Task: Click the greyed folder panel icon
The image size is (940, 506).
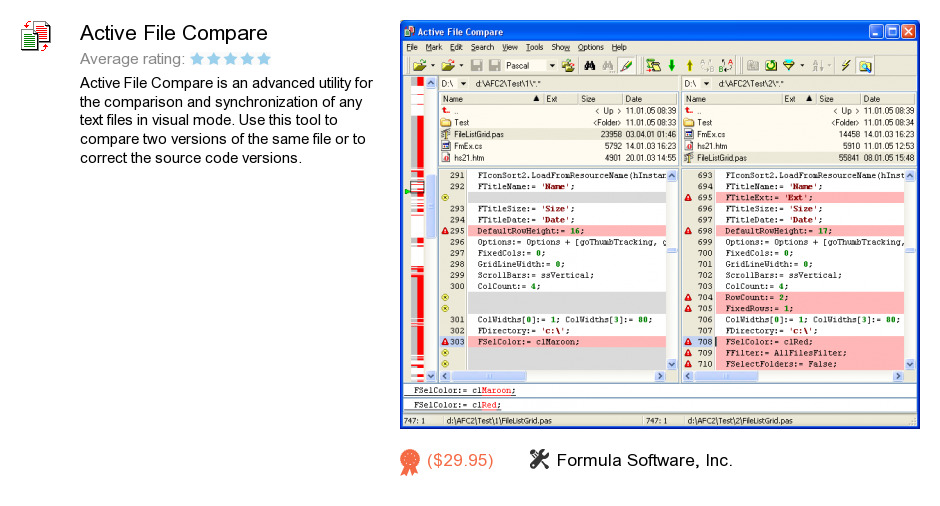Action: pos(753,65)
